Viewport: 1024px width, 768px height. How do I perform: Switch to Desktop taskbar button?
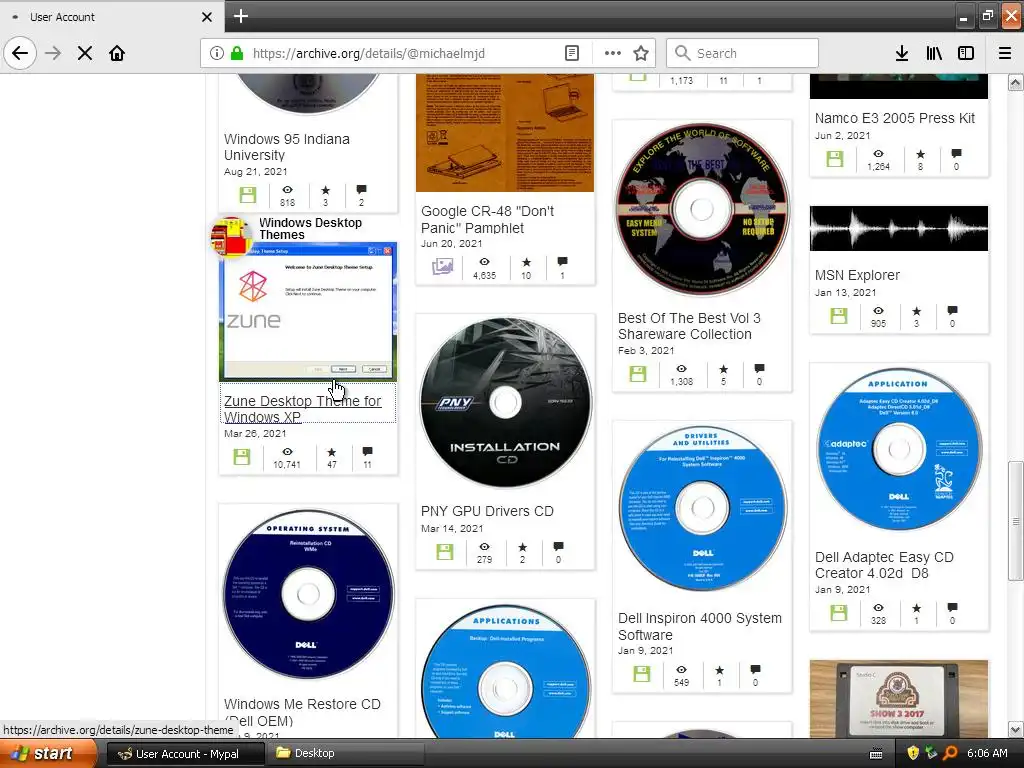click(346, 754)
